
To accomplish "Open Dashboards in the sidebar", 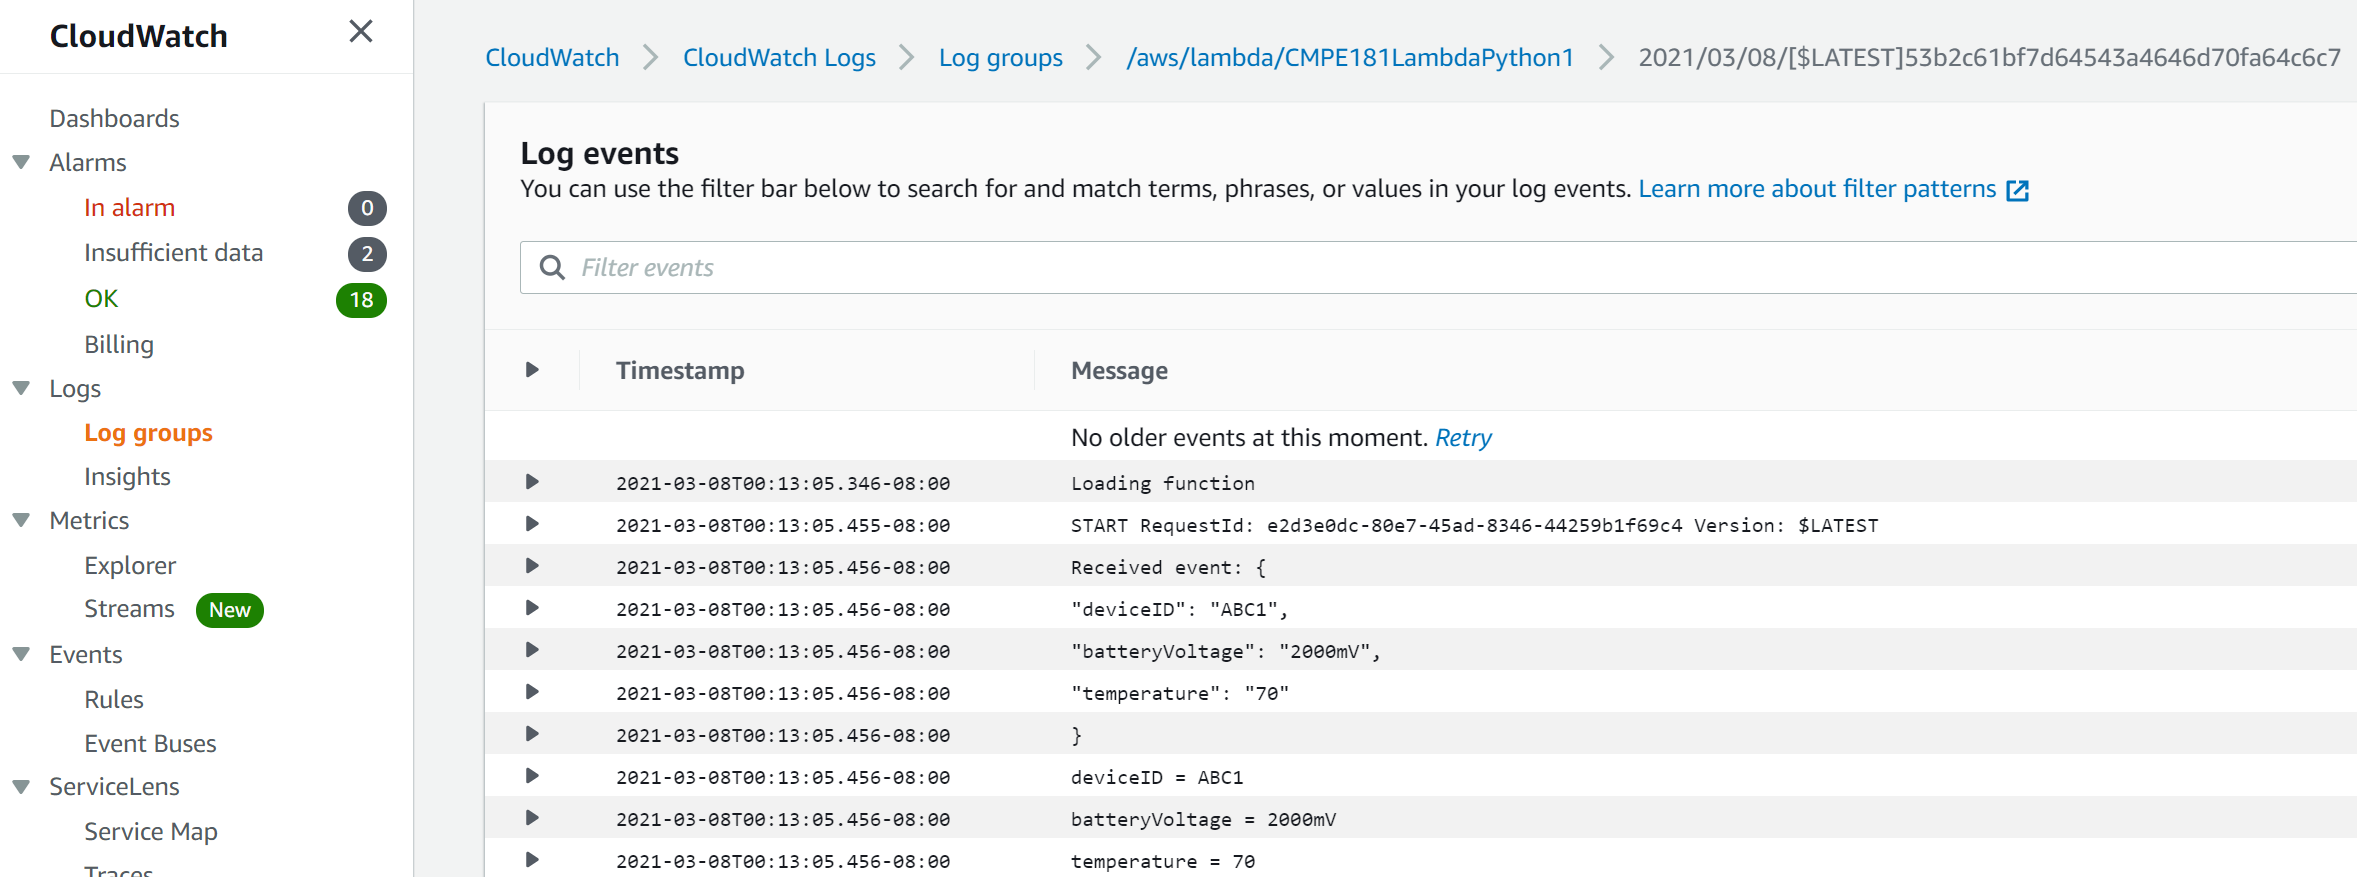I will [x=114, y=119].
